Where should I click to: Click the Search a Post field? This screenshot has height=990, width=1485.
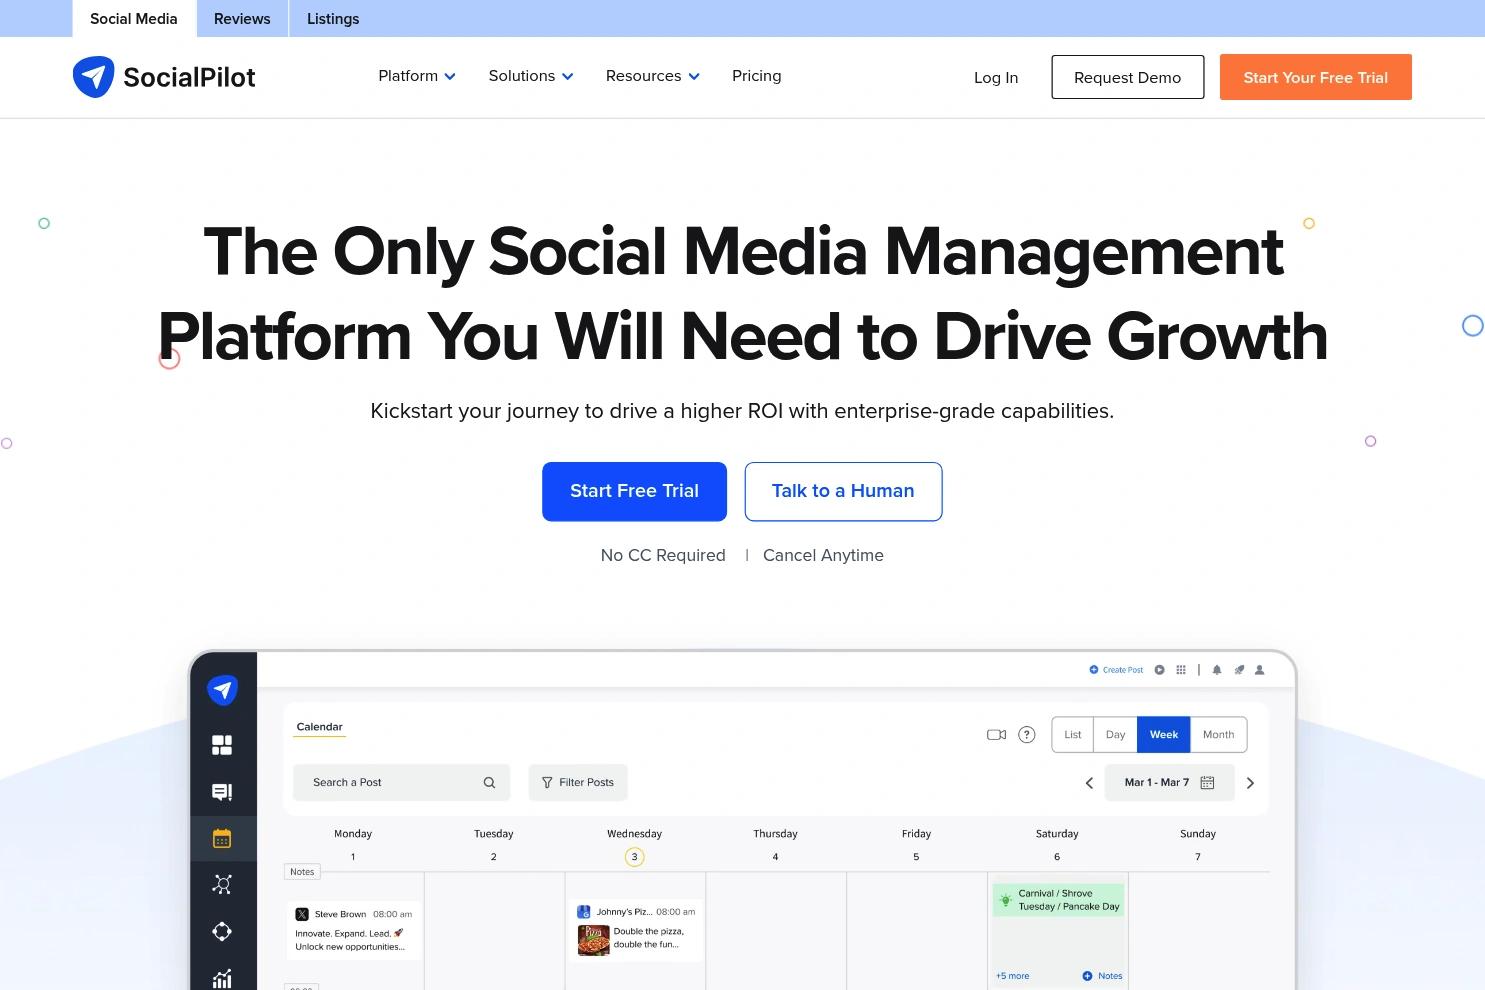pos(402,783)
